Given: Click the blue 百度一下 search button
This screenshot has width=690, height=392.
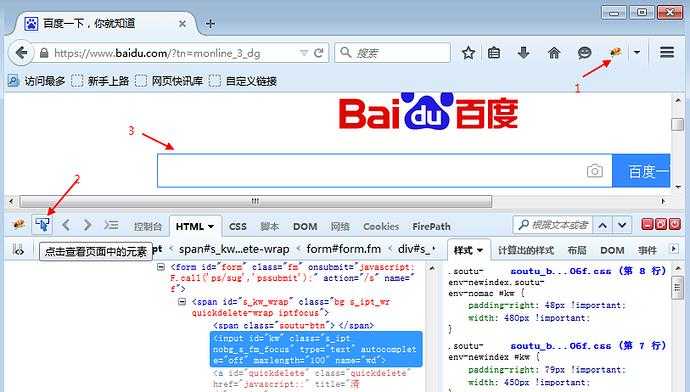Looking at the screenshot, I should click(641, 171).
